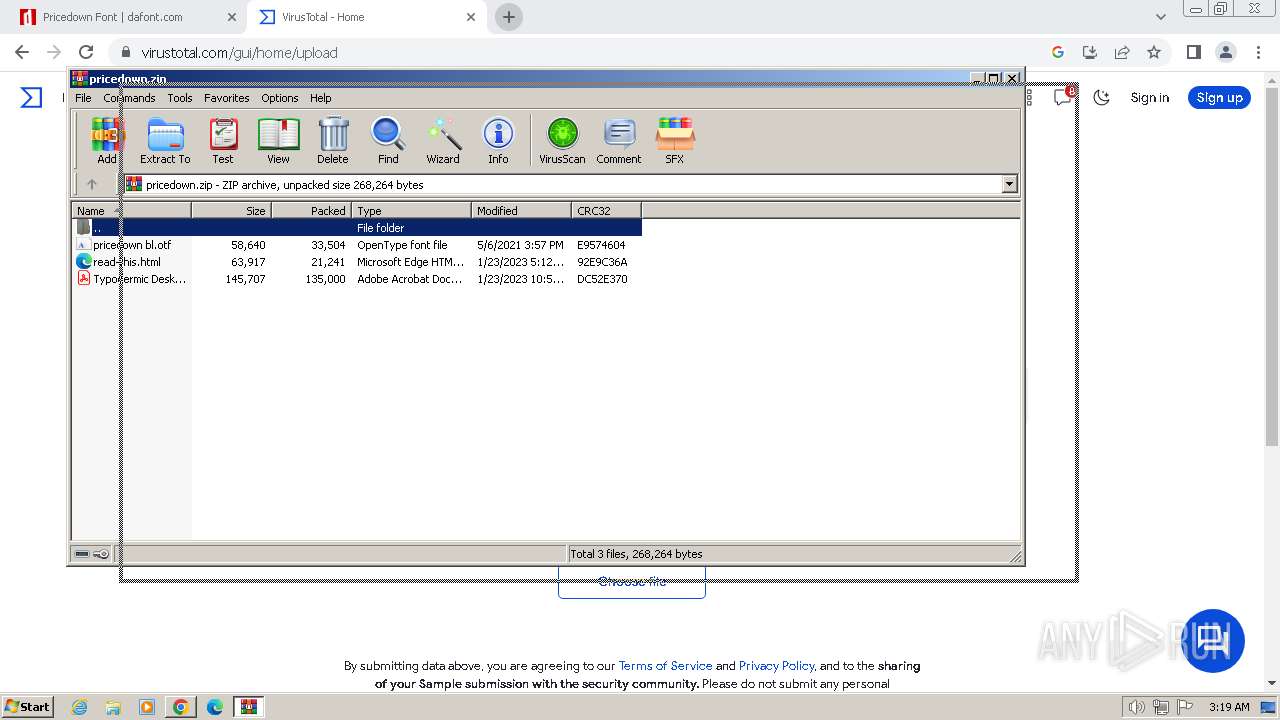Toggle VirusTotal dark mode moon icon
Image resolution: width=1280 pixels, height=720 pixels.
click(1102, 97)
